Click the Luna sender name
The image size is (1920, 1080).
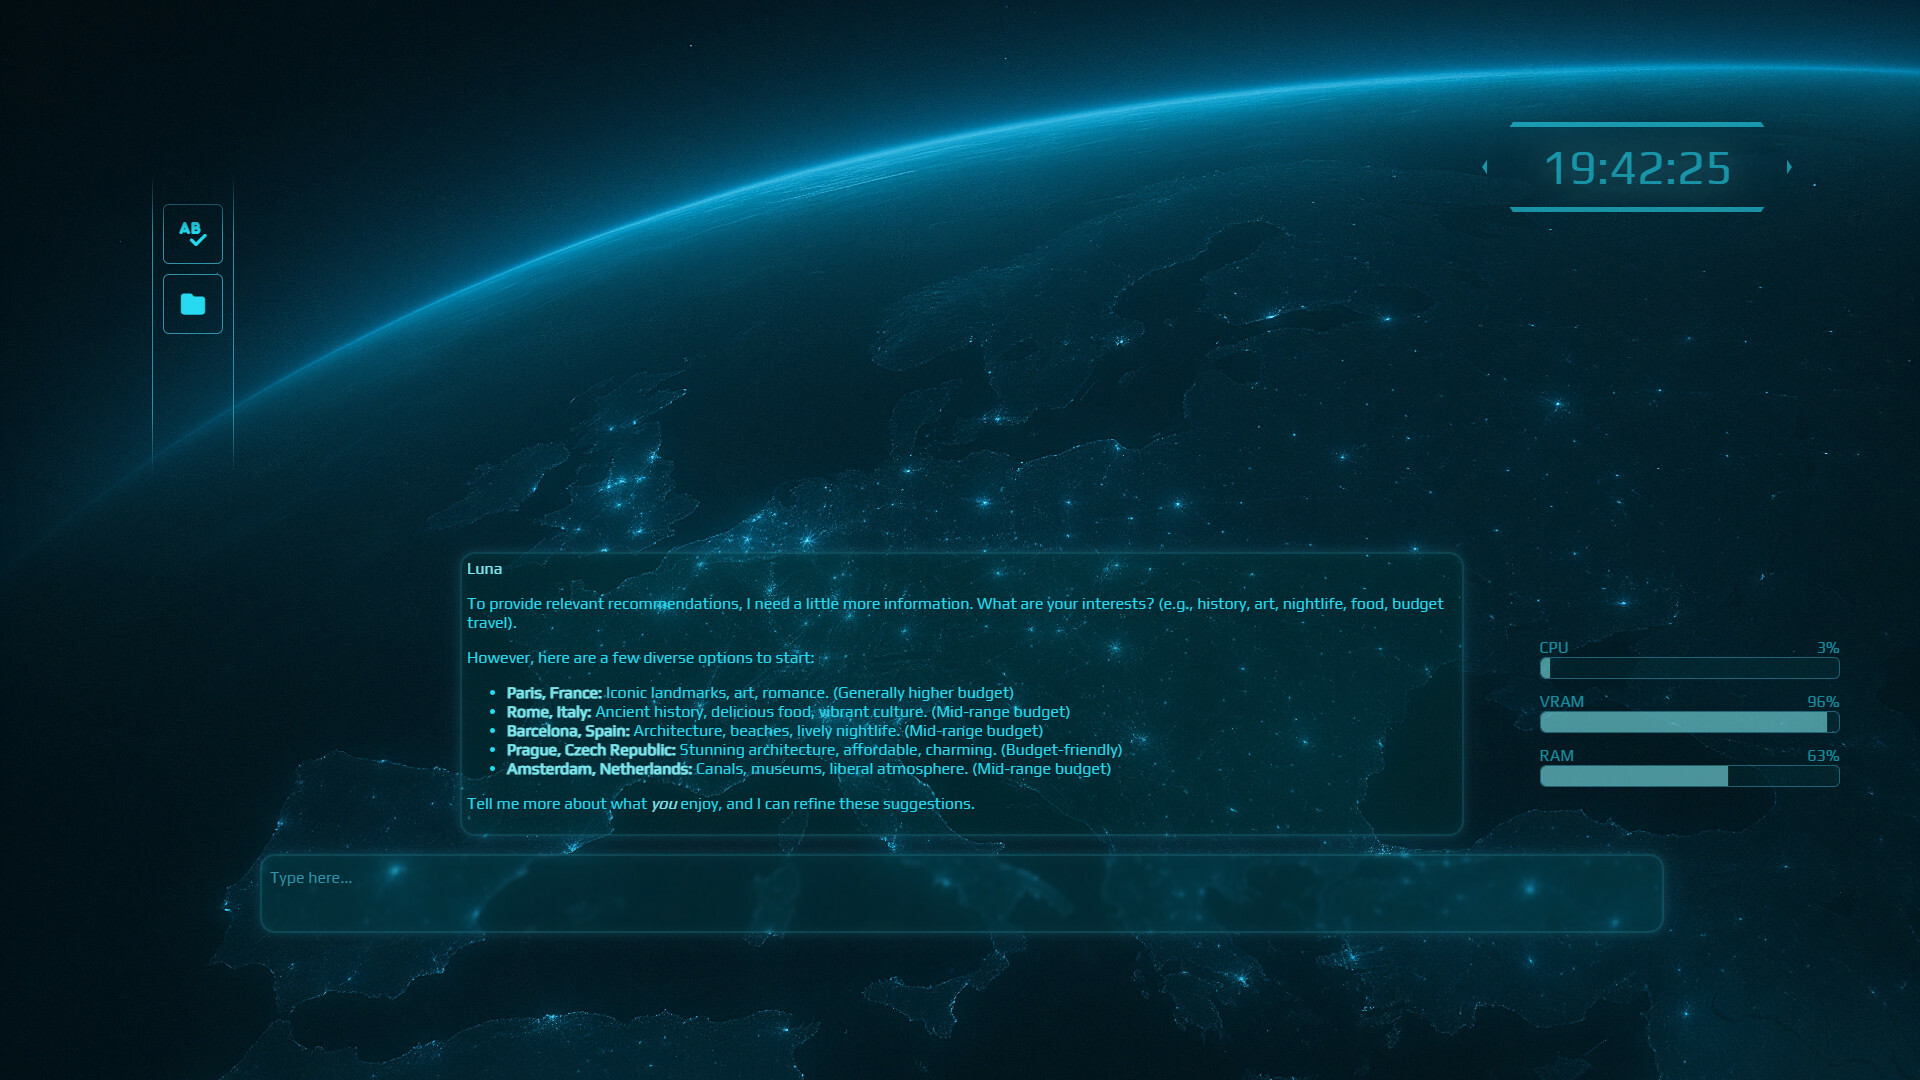484,569
